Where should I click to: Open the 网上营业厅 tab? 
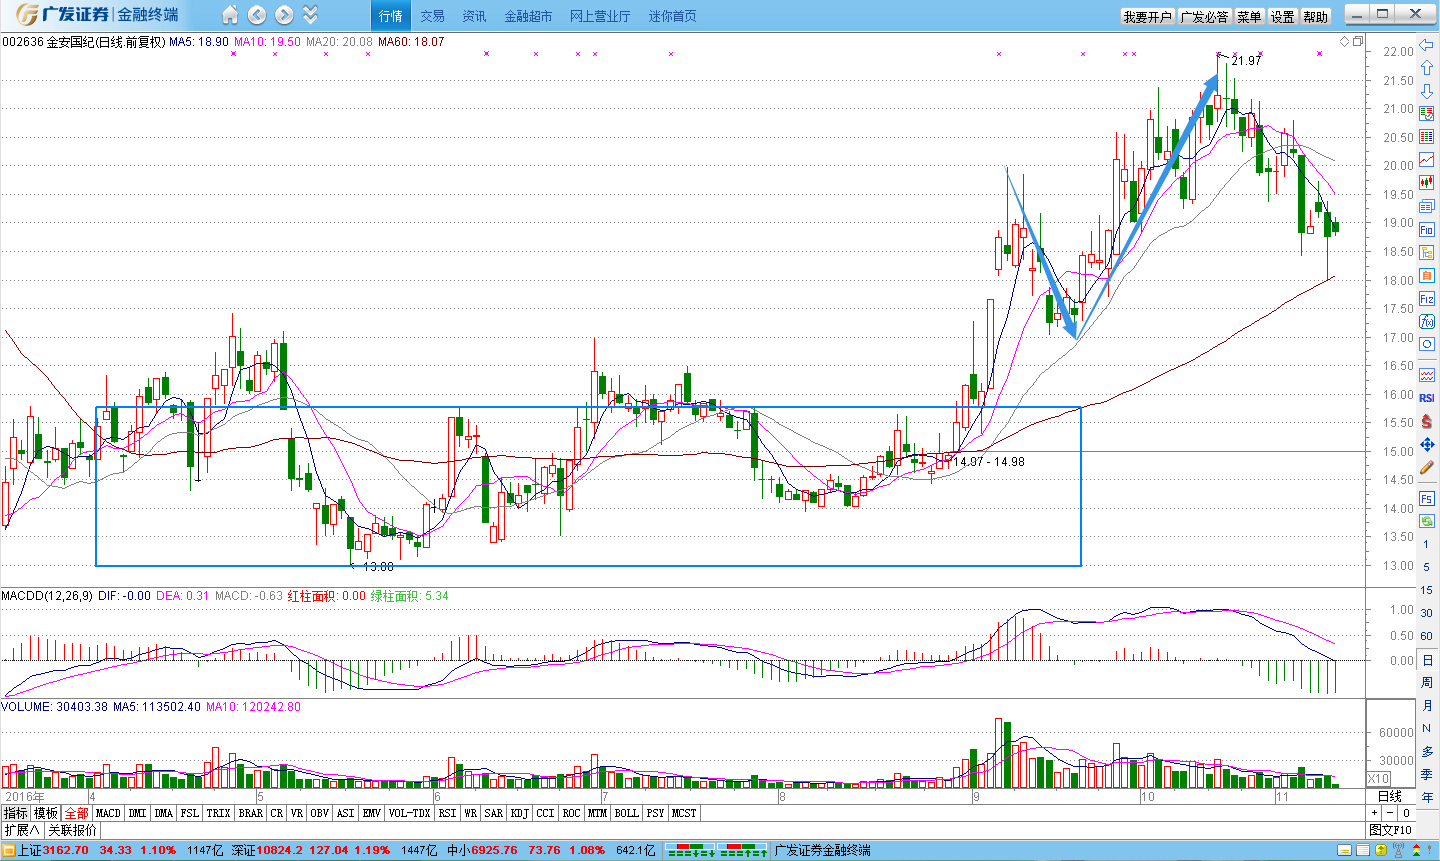point(600,16)
